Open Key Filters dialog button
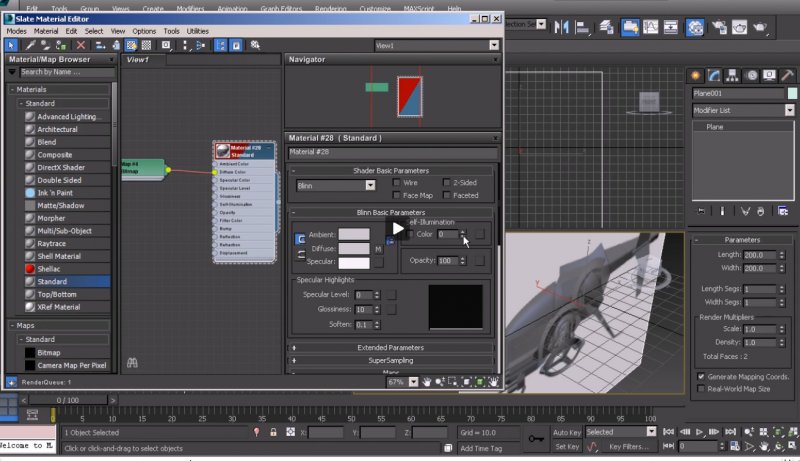800x461 pixels. coord(629,447)
